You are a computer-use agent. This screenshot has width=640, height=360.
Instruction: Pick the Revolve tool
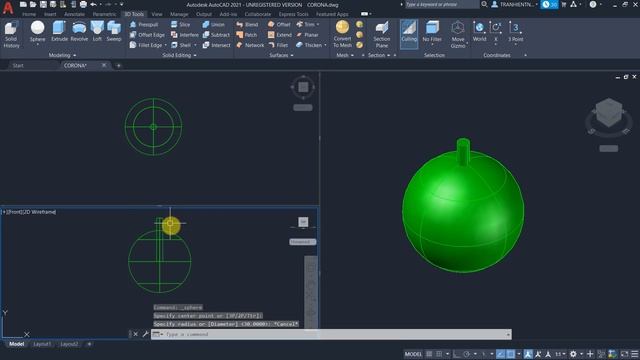point(79,31)
